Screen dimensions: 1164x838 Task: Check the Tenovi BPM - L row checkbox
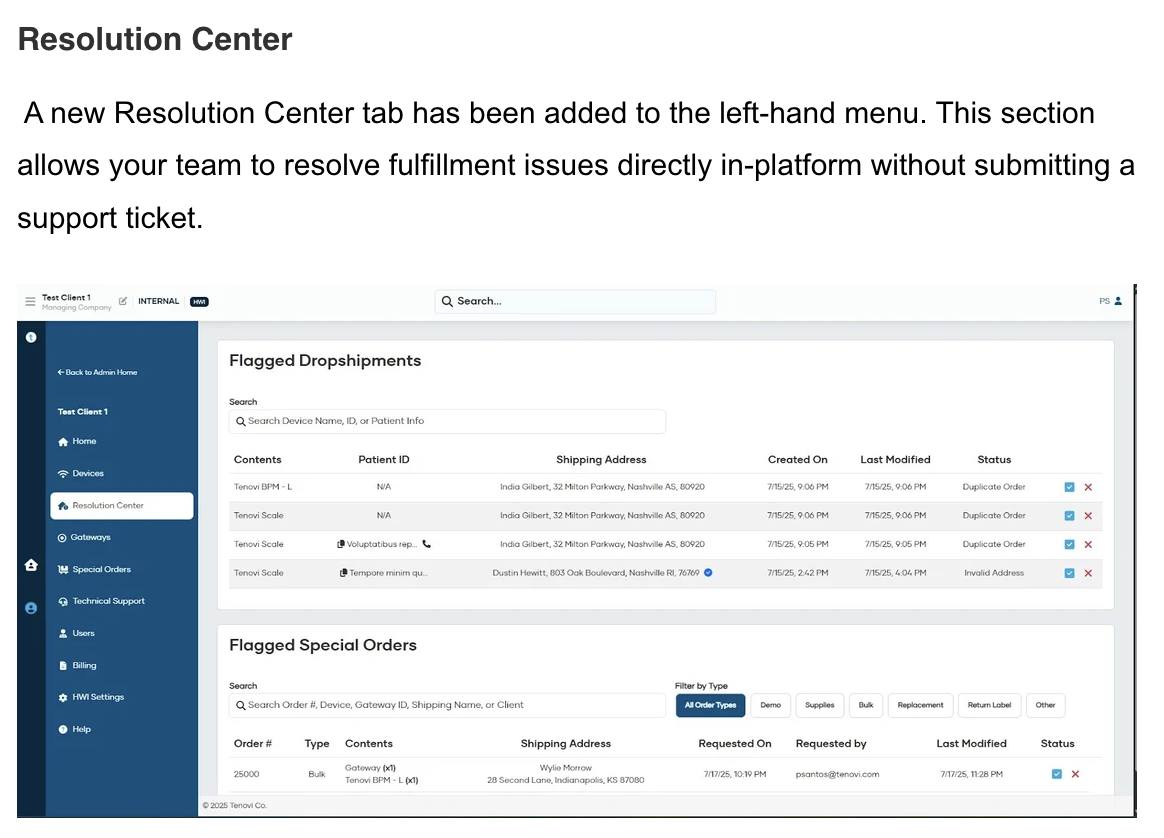pyautogui.click(x=1069, y=487)
